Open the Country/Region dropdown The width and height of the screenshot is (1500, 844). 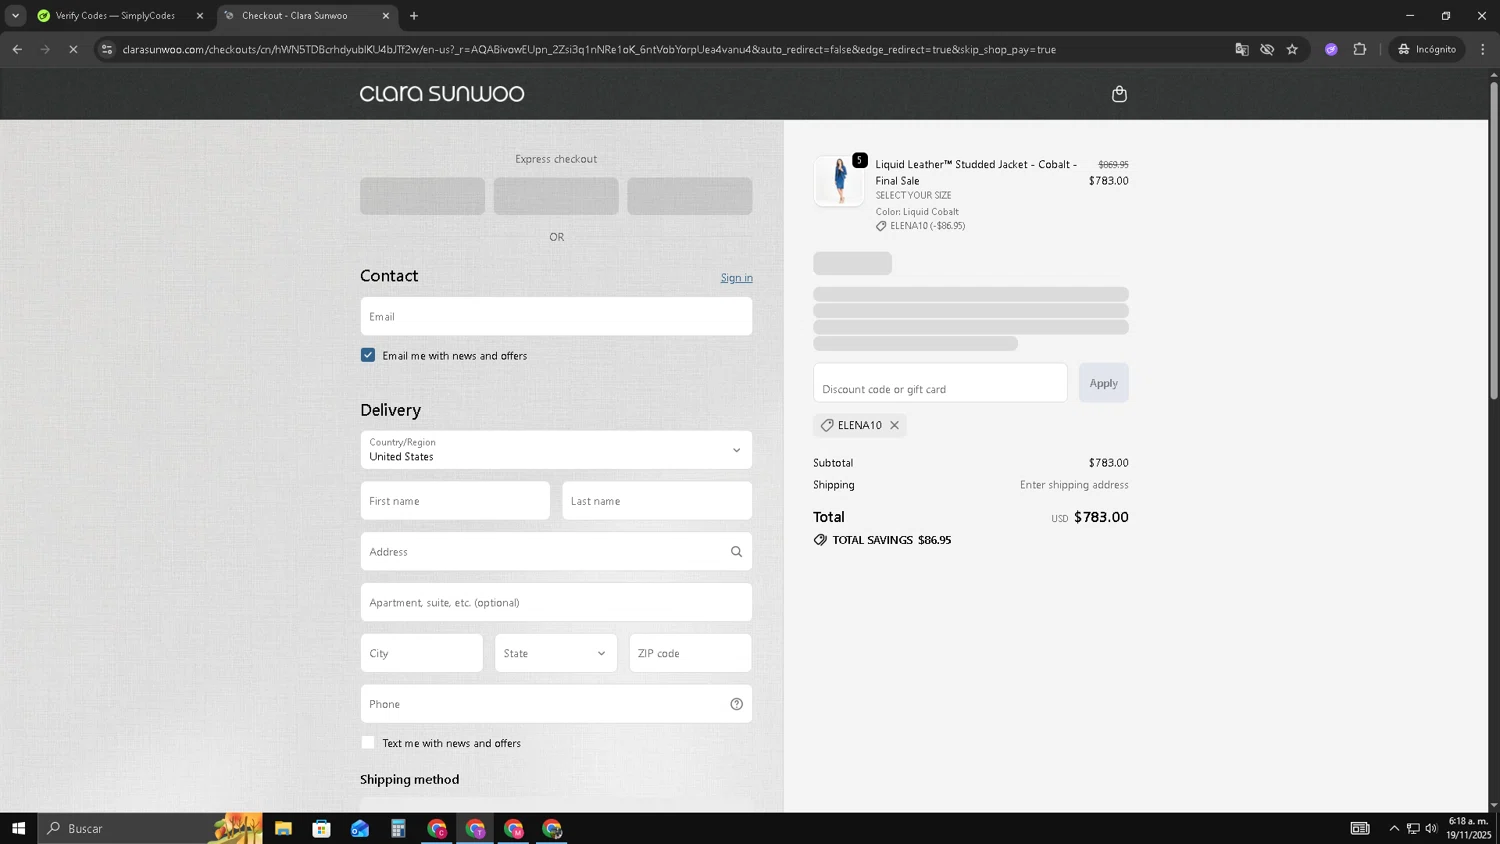click(556, 450)
